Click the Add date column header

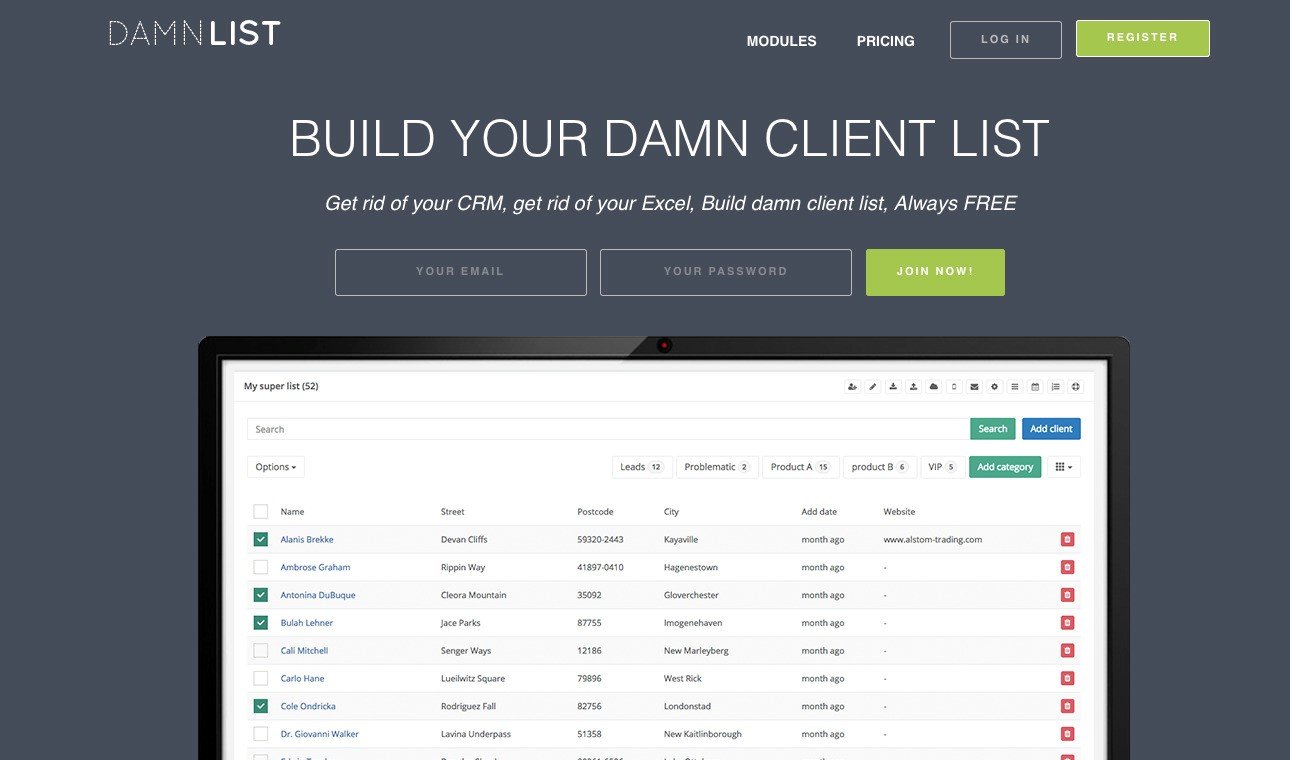point(819,511)
